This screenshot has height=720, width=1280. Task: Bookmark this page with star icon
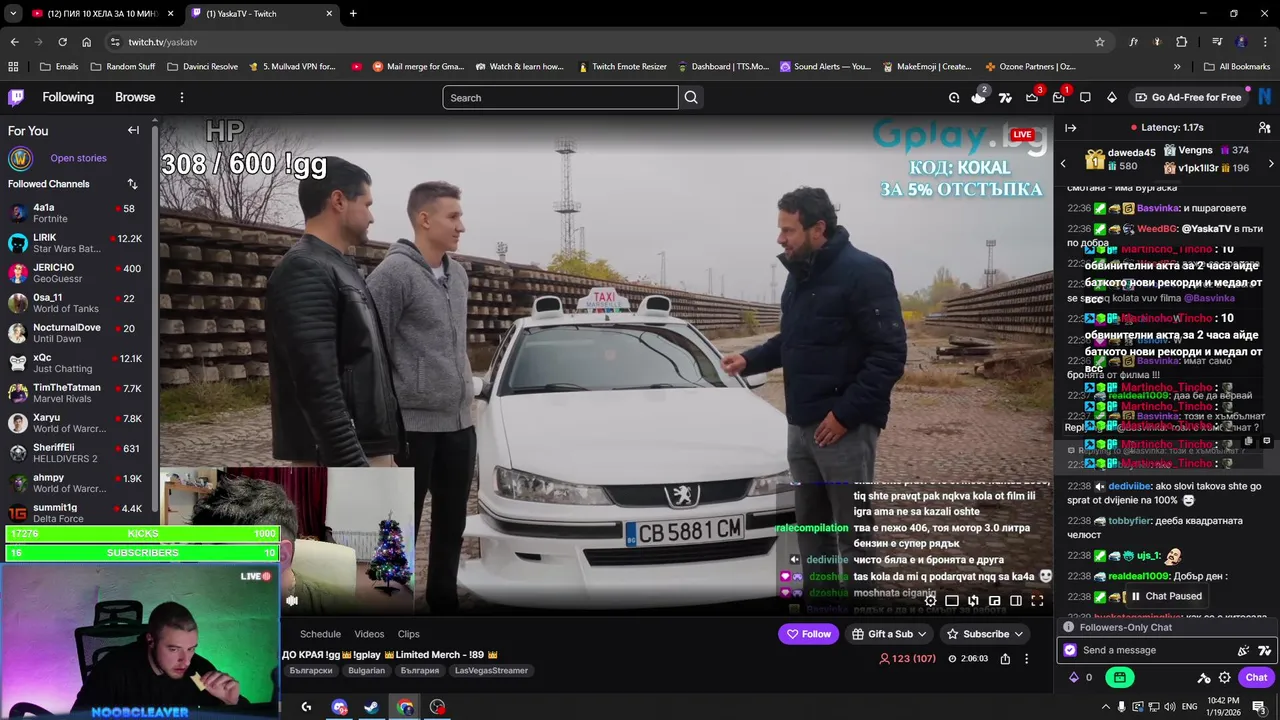[x=1100, y=42]
